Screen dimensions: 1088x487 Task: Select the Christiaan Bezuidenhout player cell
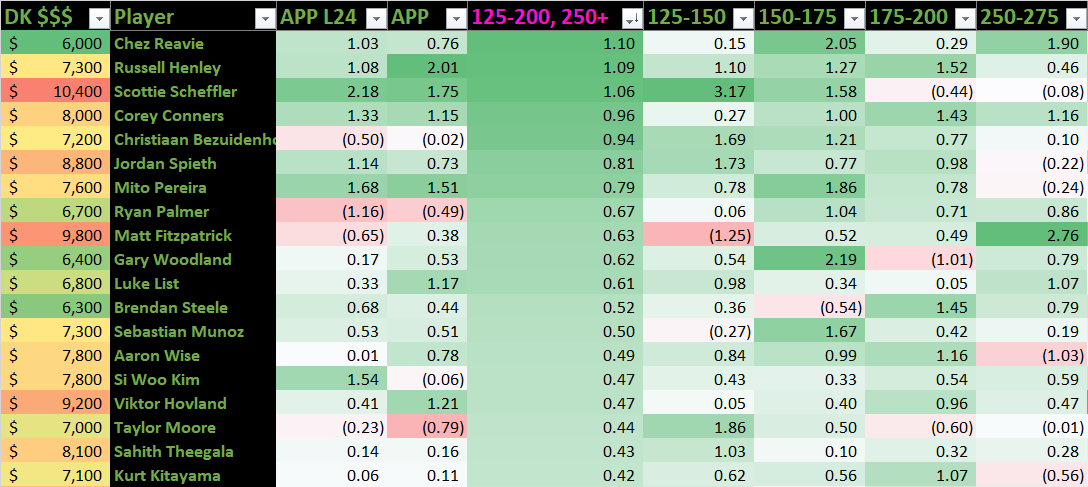(x=193, y=139)
